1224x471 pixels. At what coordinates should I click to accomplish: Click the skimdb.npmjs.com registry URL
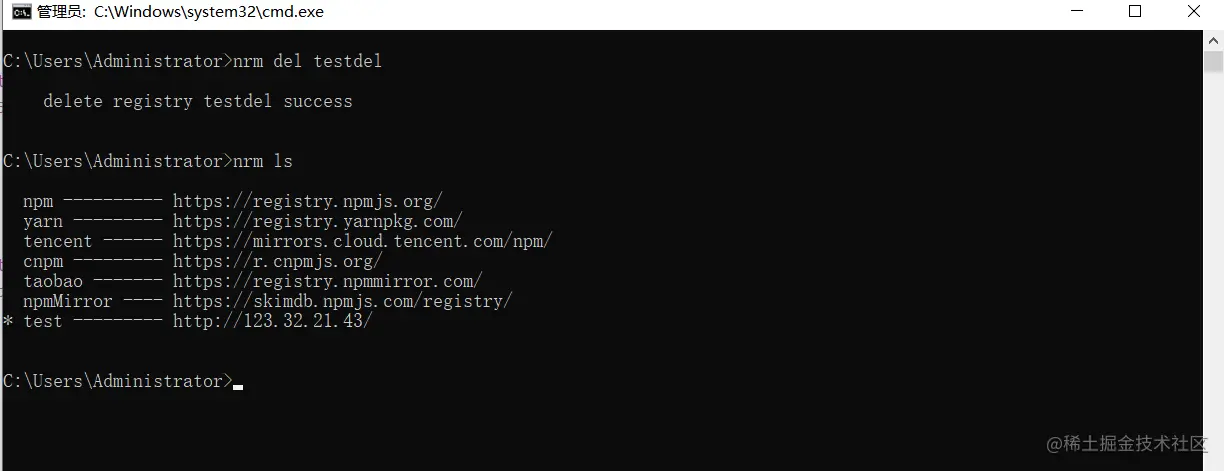point(342,301)
